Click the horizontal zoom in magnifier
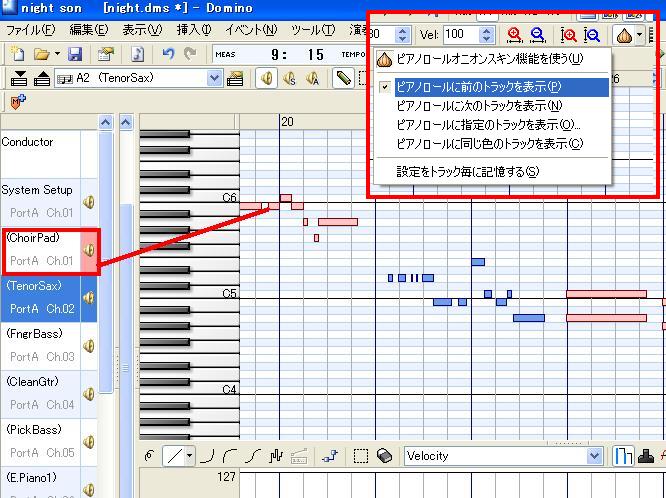This screenshot has width=666, height=498. pos(514,35)
